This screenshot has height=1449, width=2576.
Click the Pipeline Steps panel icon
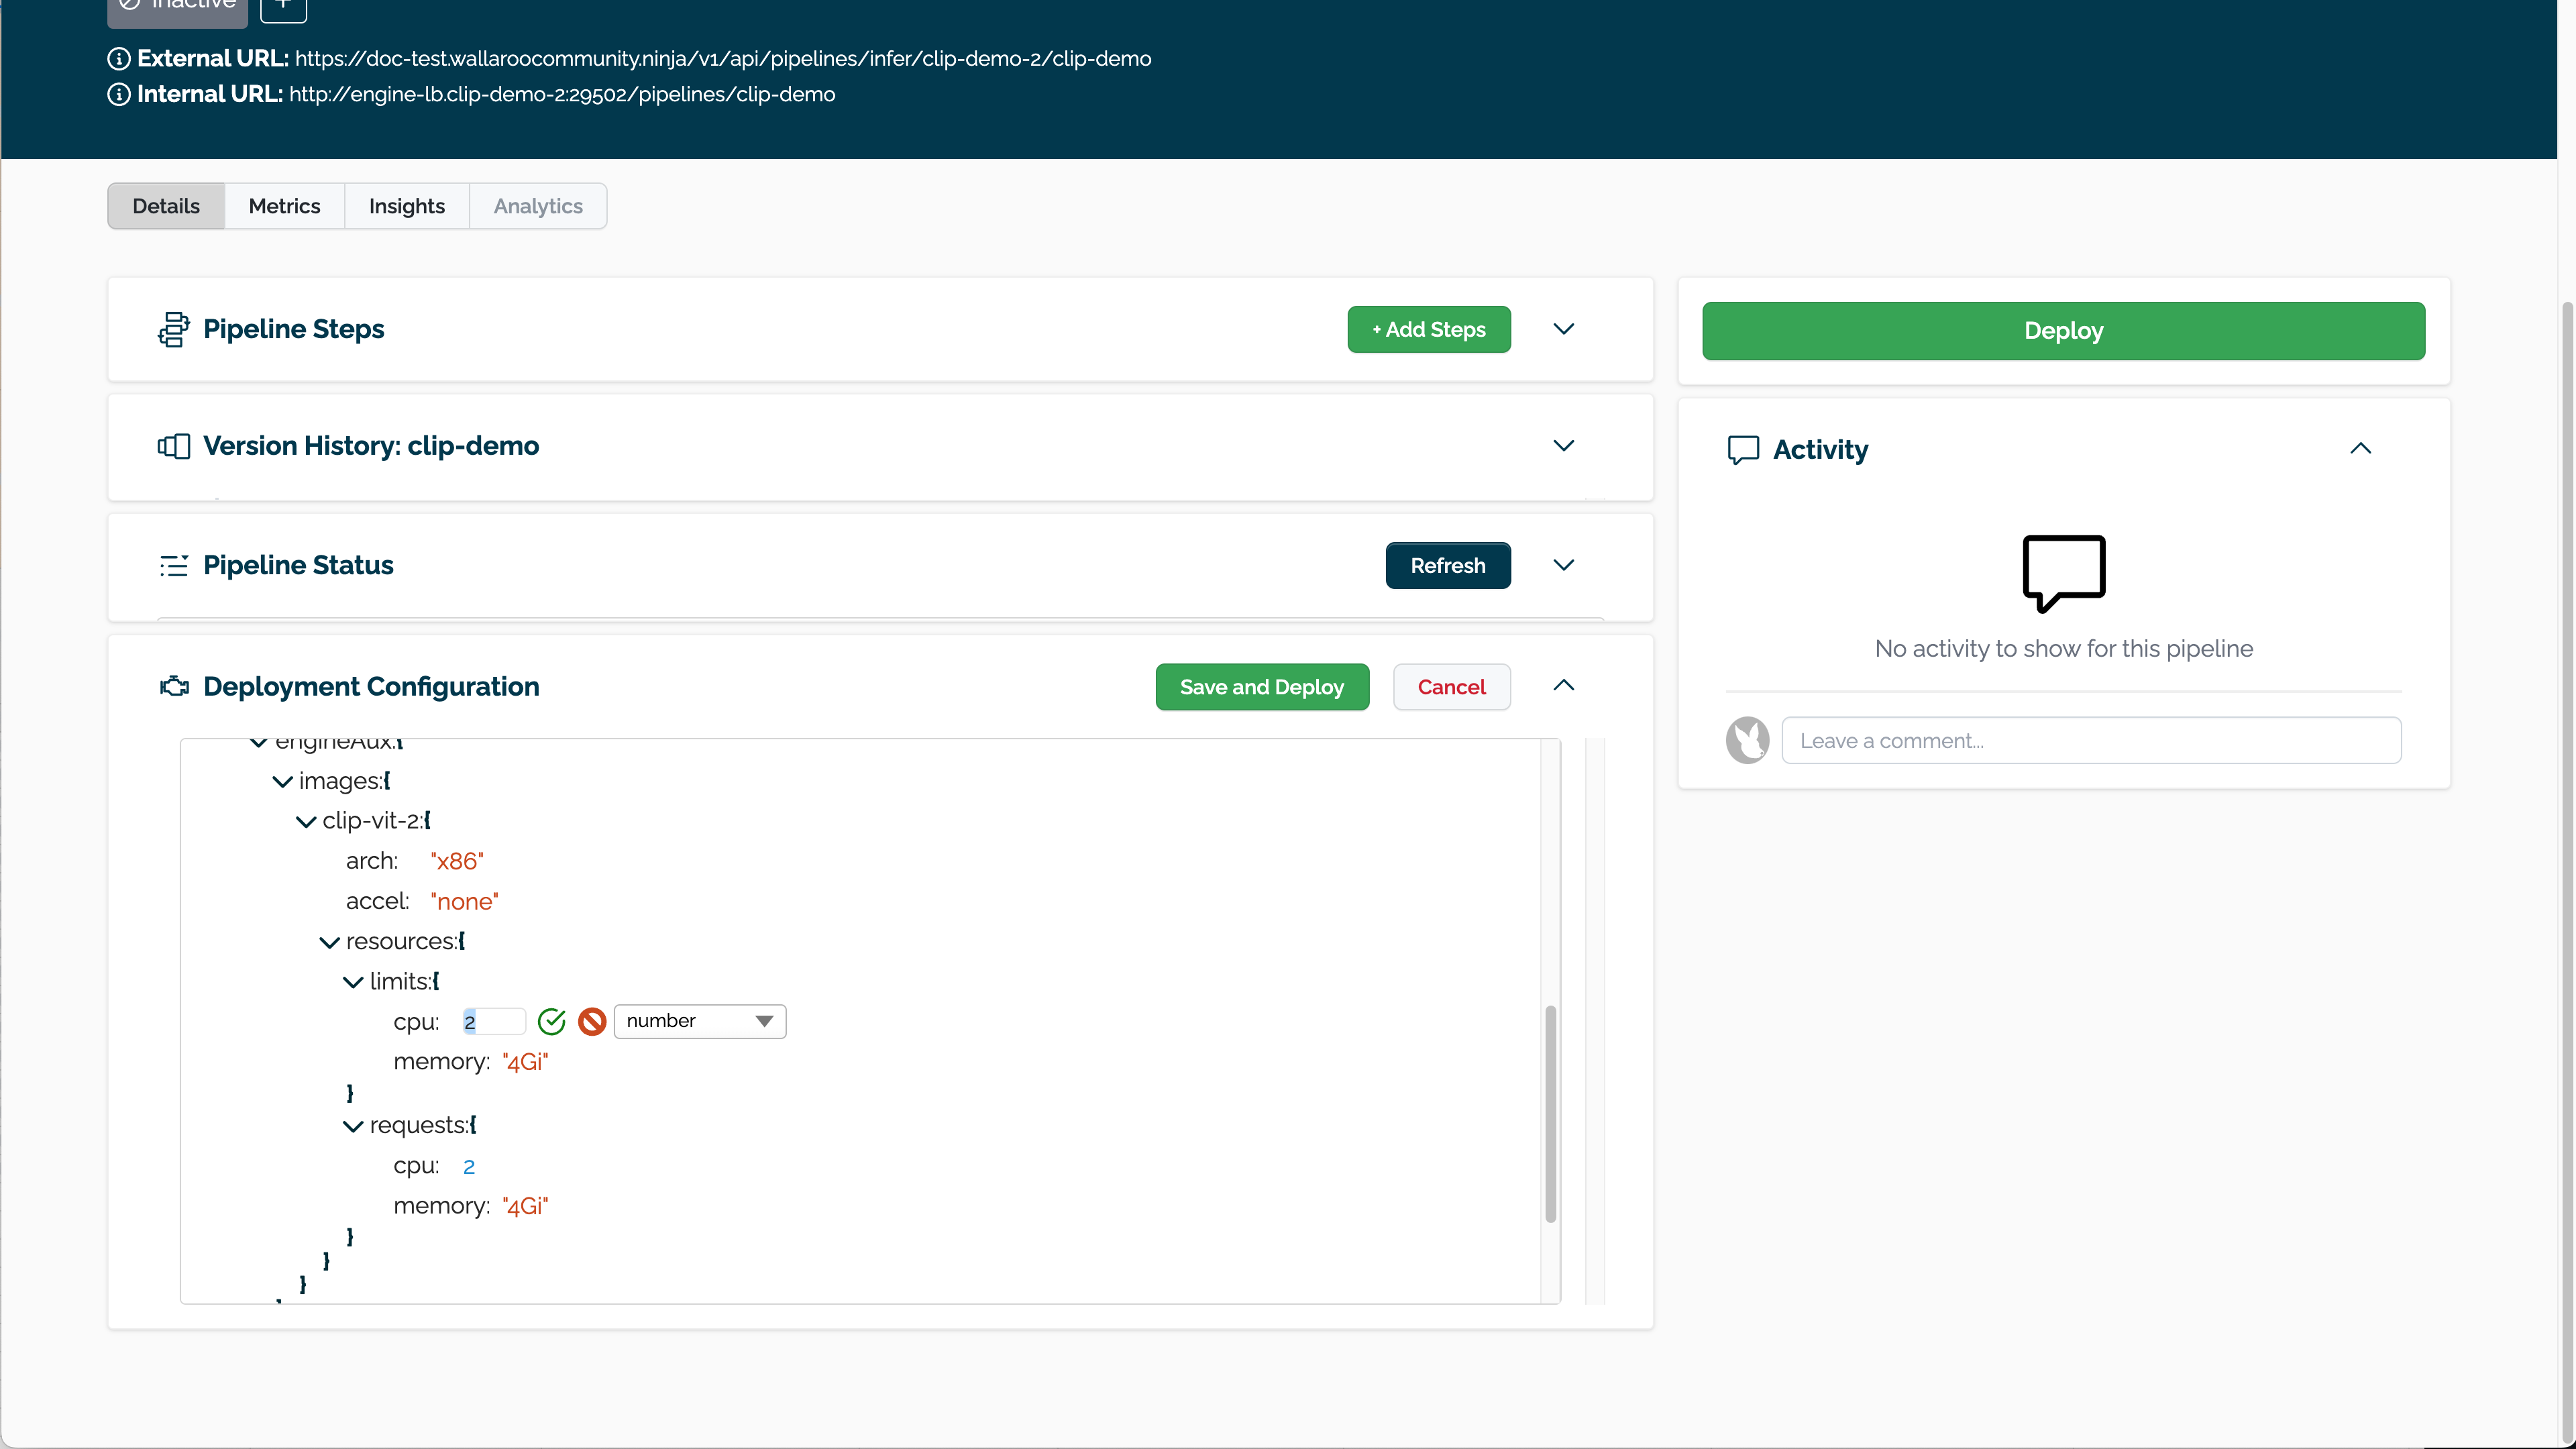coord(174,329)
